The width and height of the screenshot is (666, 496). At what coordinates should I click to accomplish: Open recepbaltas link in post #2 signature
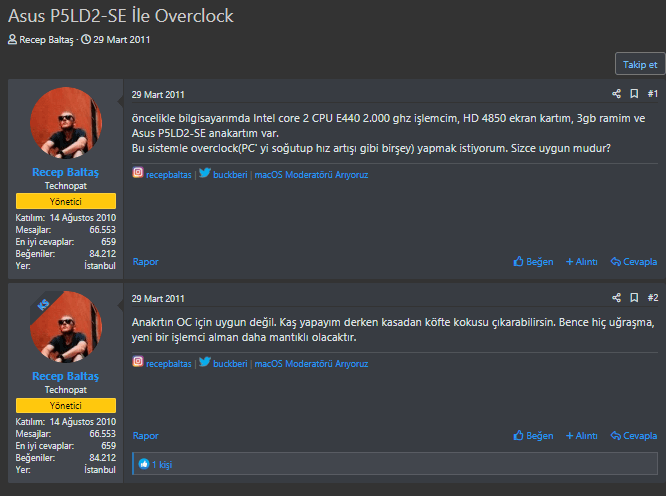click(x=169, y=364)
